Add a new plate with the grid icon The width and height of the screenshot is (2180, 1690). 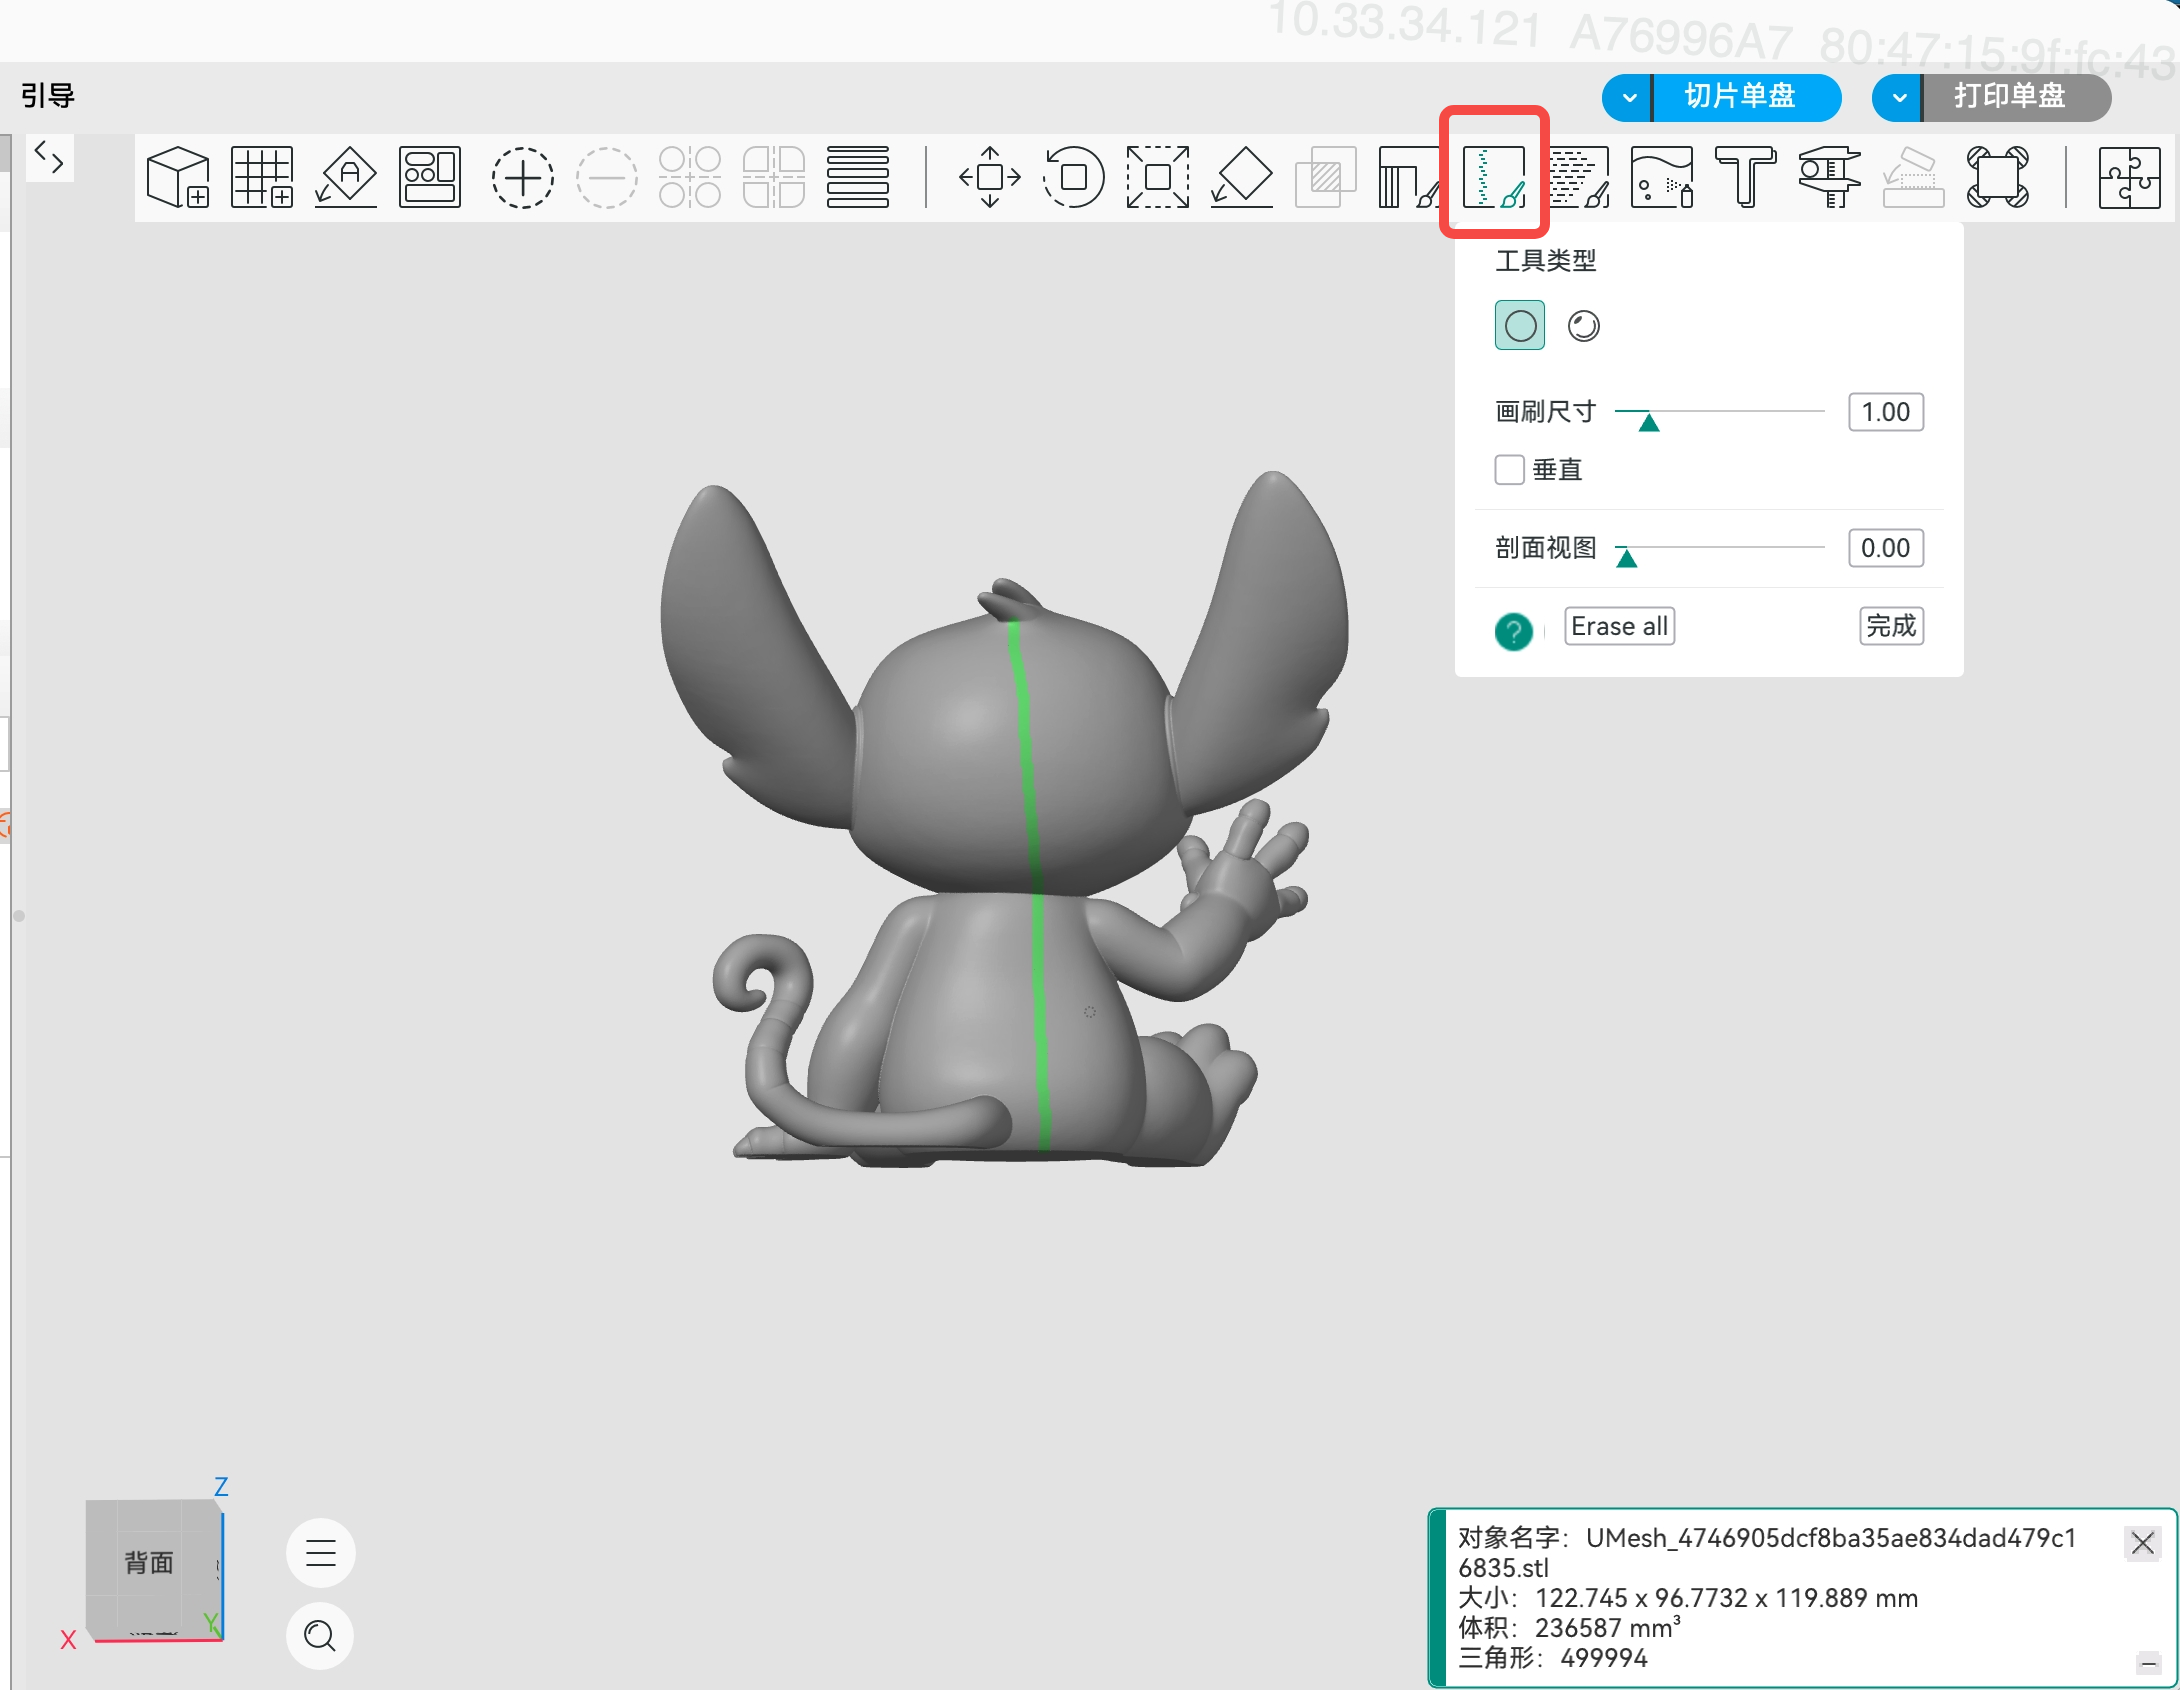[262, 177]
